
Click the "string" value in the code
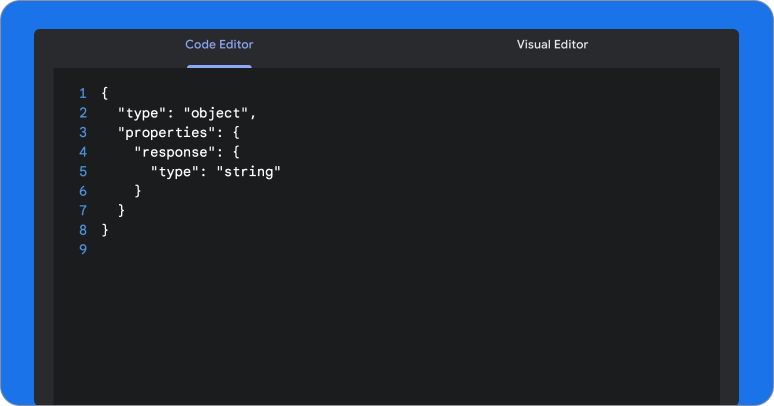(x=249, y=172)
